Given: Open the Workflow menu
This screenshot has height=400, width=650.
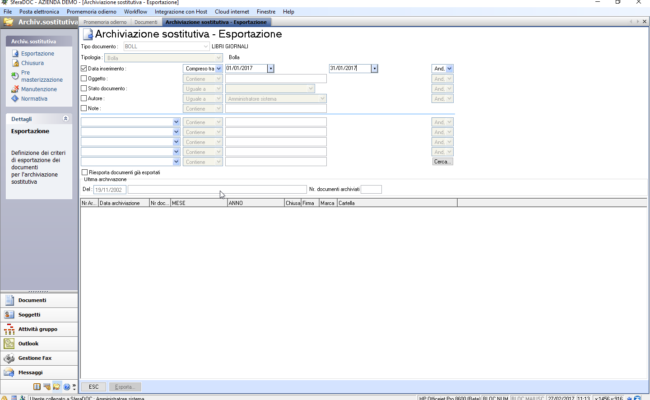Looking at the screenshot, I should (x=135, y=12).
